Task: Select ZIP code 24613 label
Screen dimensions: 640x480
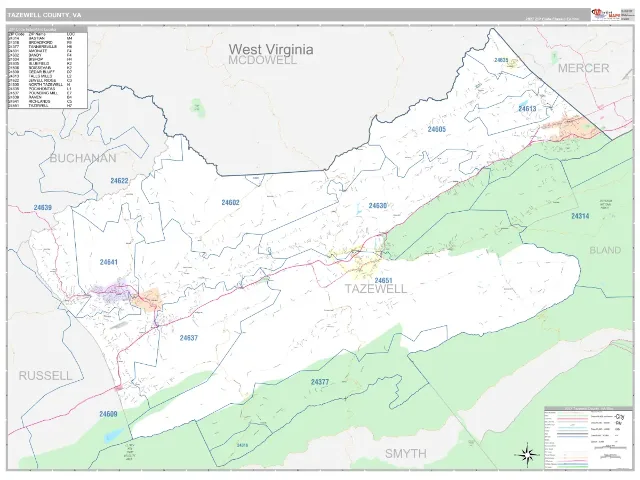Action: 527,109
